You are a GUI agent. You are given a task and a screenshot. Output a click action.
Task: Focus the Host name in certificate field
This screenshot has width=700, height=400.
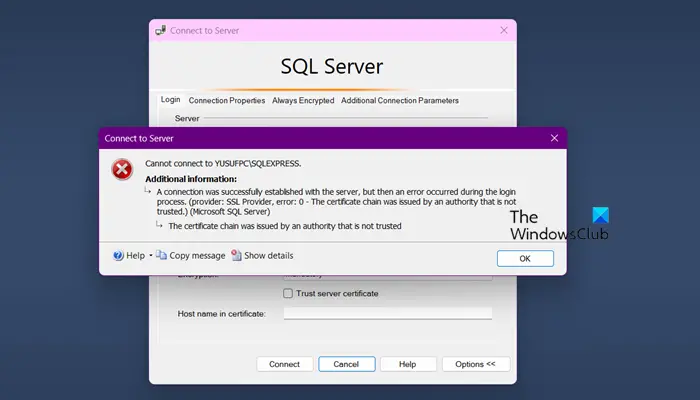(x=388, y=313)
